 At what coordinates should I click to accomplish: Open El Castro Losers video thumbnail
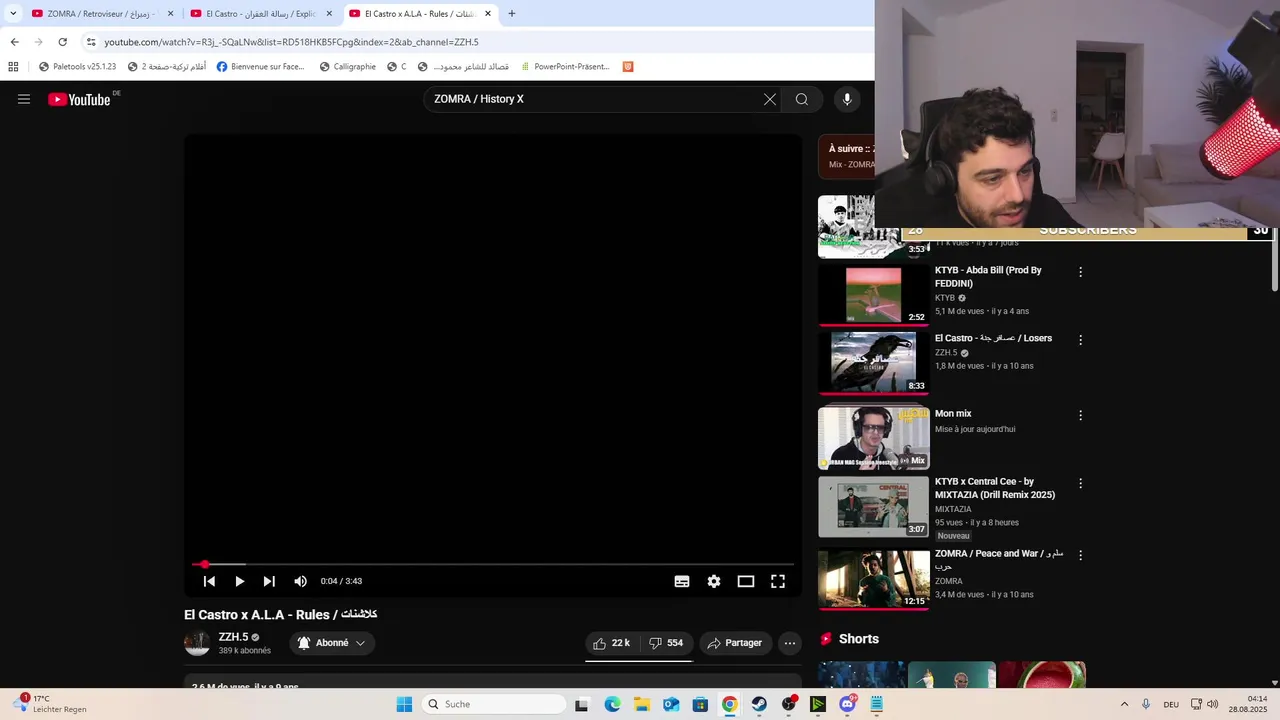click(873, 362)
